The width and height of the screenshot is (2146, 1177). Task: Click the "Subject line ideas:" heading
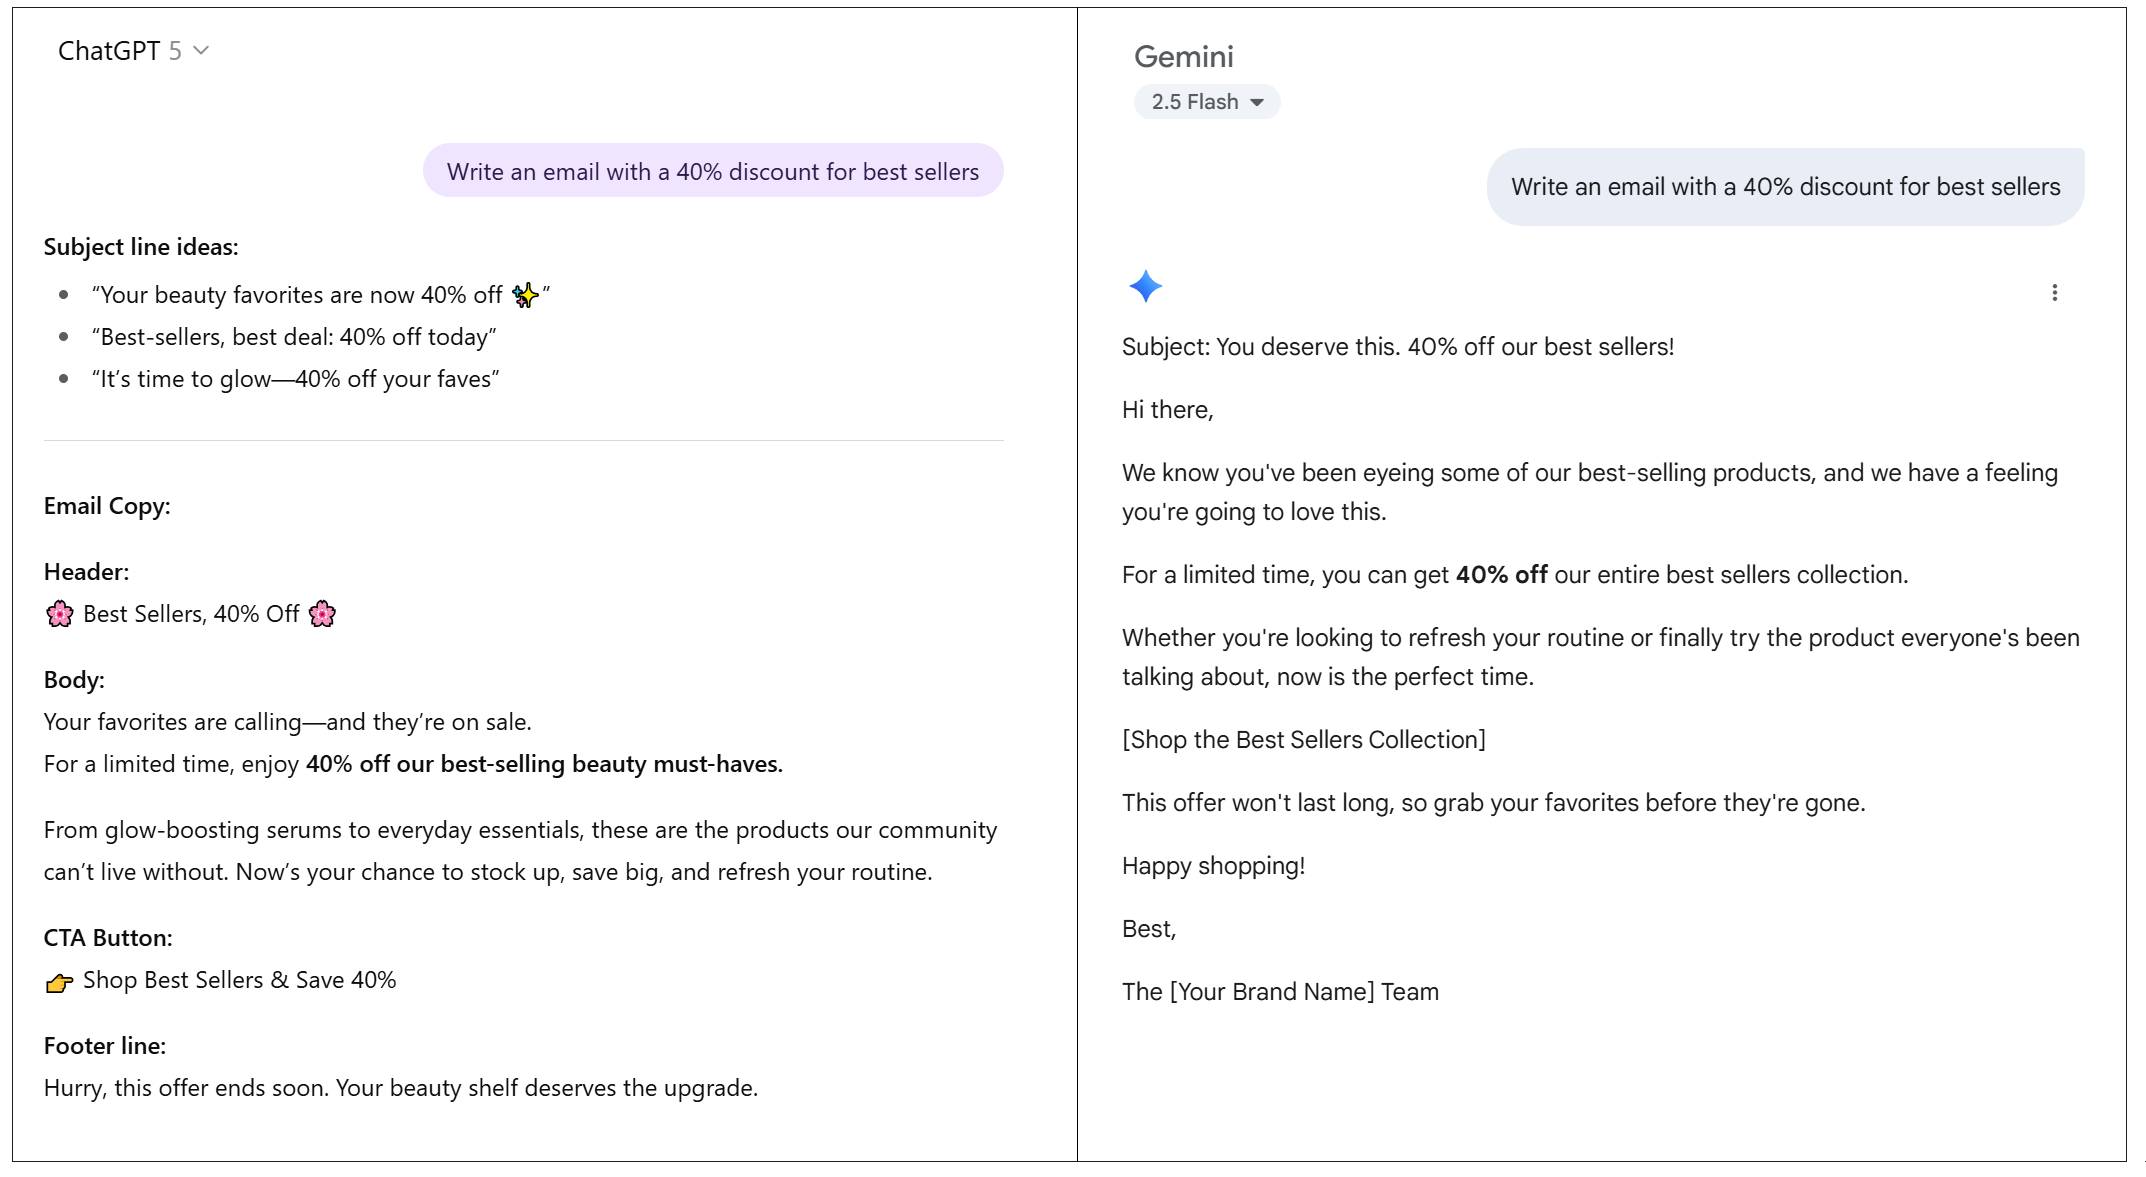click(x=141, y=247)
